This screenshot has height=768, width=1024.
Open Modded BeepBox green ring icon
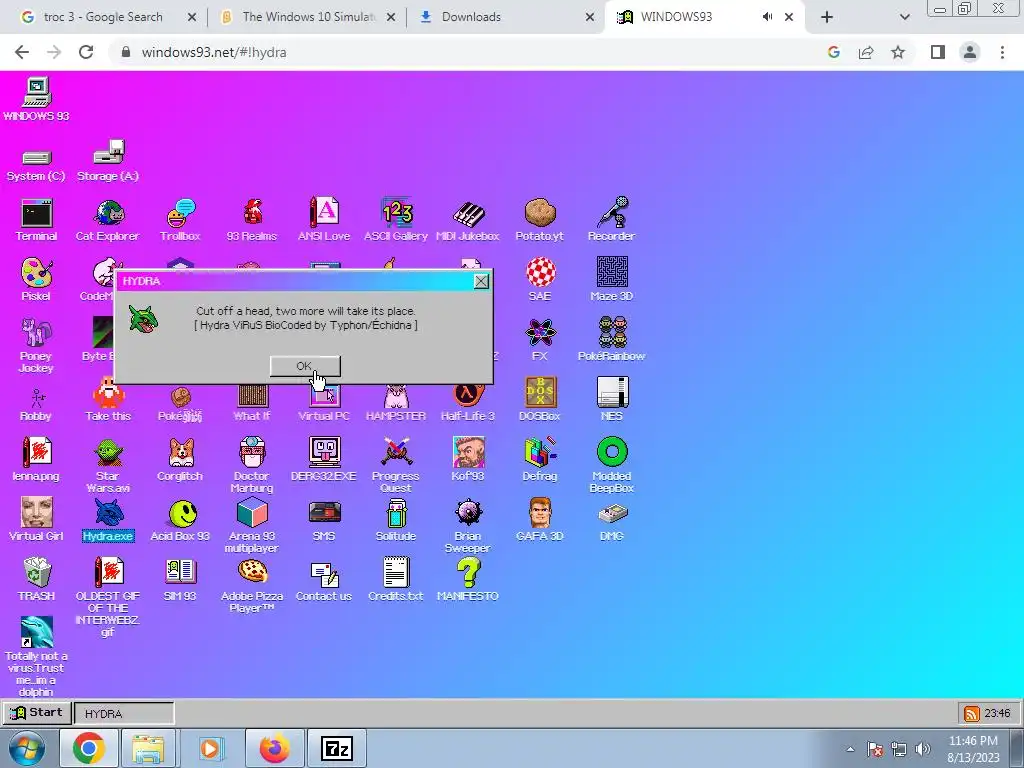pos(612,465)
